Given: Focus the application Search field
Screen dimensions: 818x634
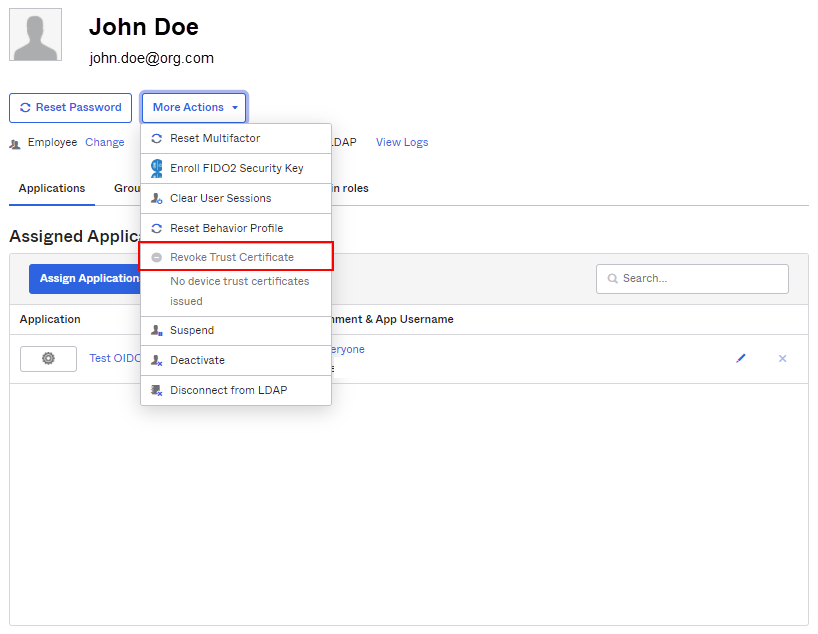Looking at the screenshot, I should [x=700, y=279].
